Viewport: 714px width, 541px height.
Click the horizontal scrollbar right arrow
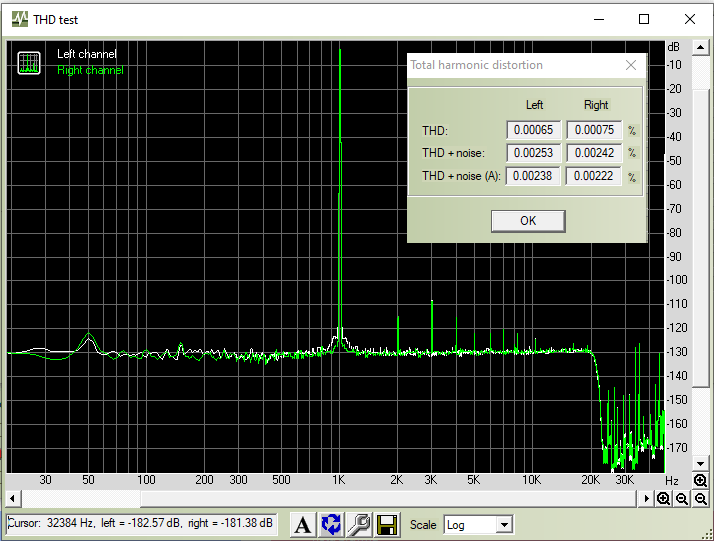pyautogui.click(x=646, y=499)
